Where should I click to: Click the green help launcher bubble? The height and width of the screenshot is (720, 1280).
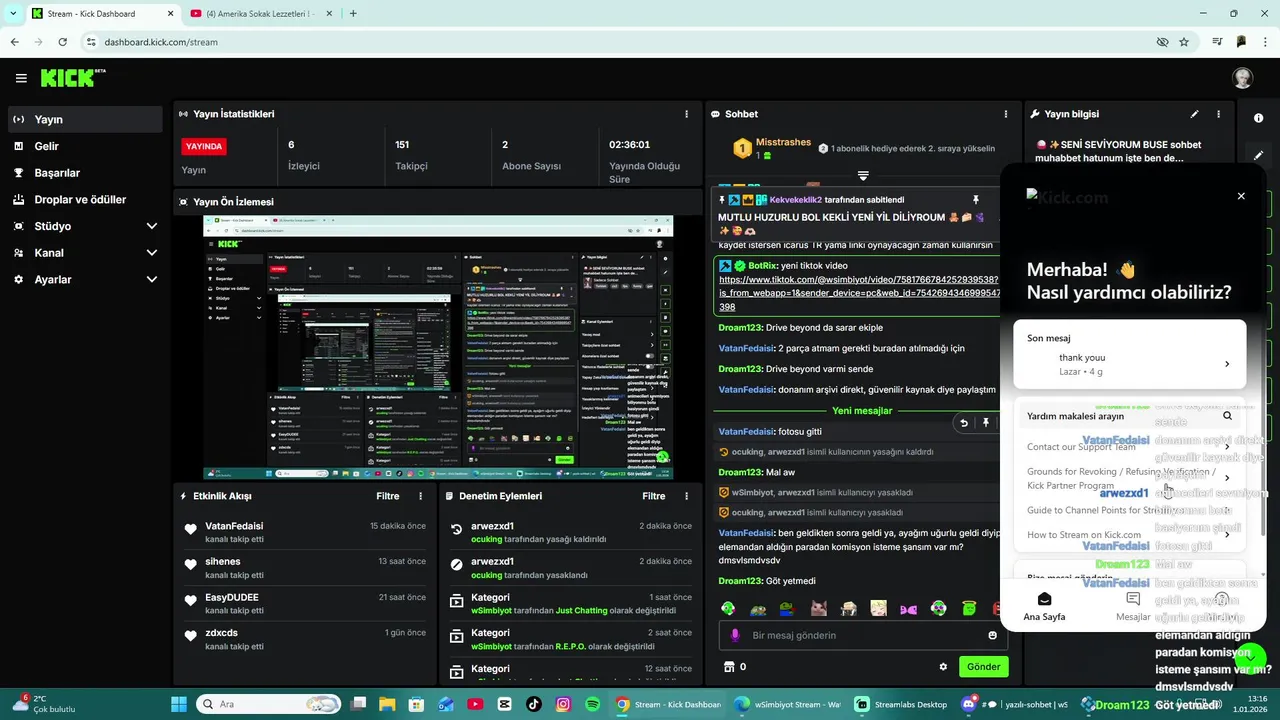1250,658
